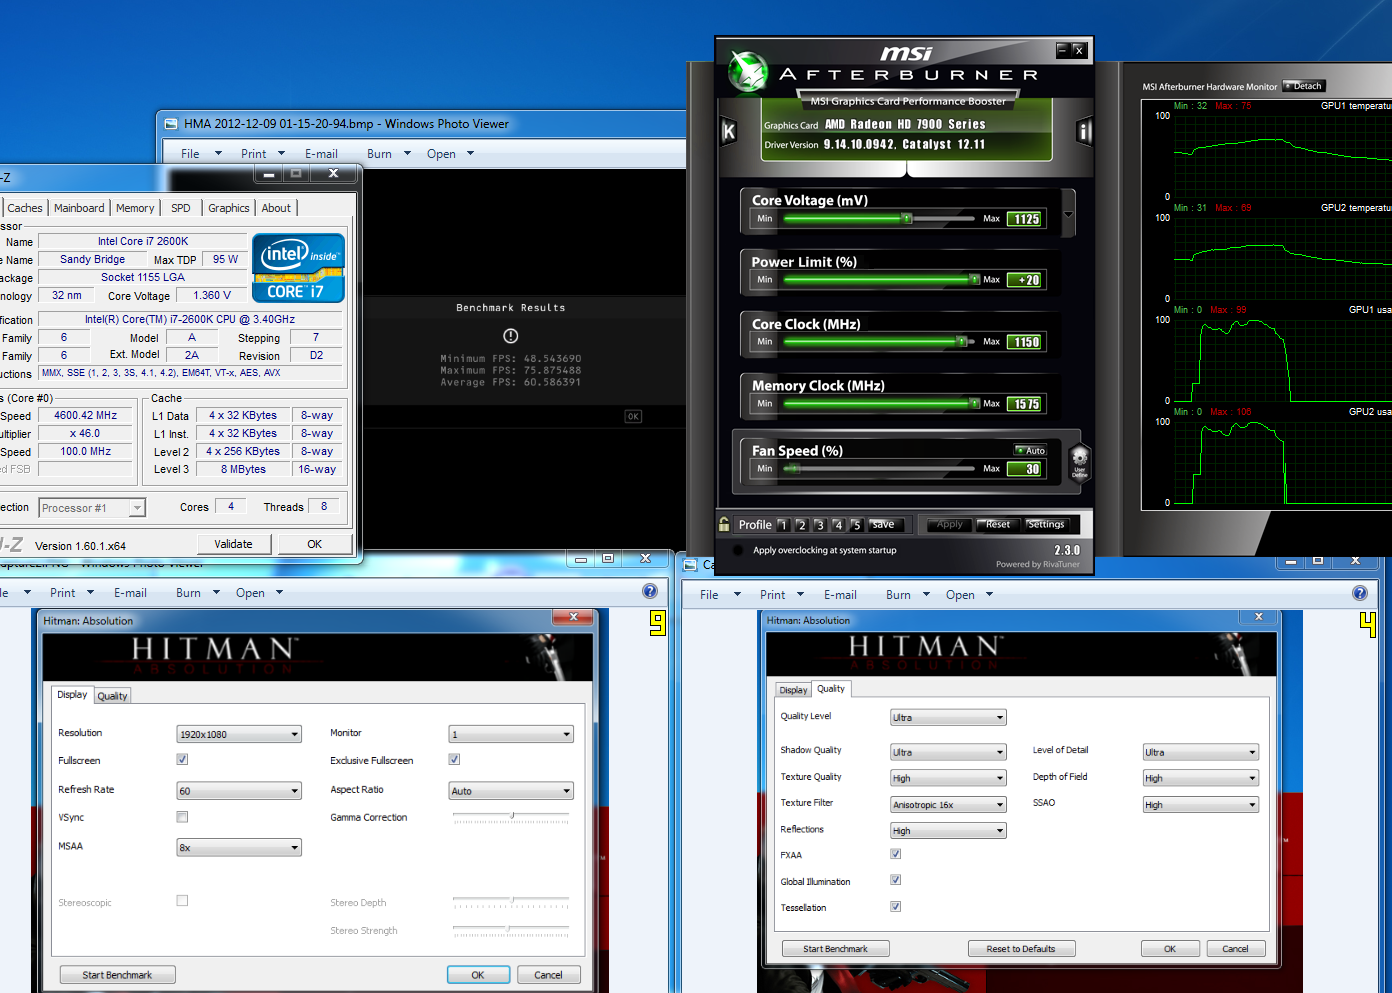Open Afterburner Settings
Screen dimensions: 1392x993
click(x=1046, y=524)
